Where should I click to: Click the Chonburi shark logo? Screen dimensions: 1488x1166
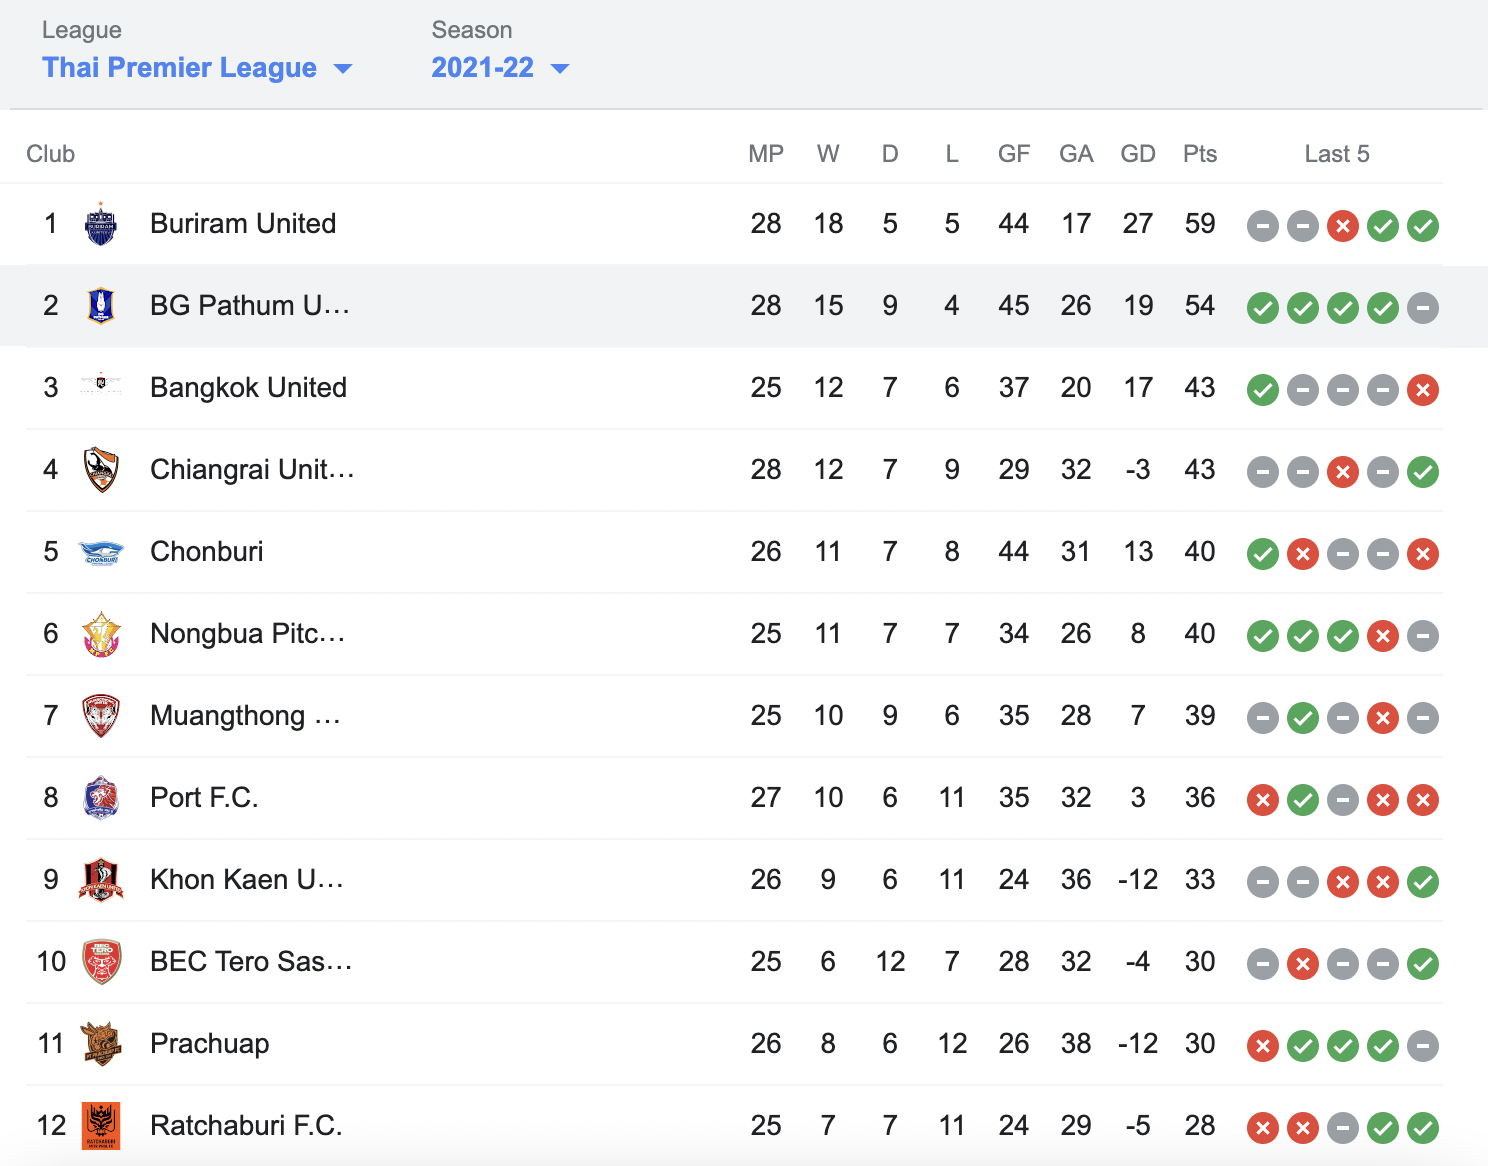(x=101, y=552)
